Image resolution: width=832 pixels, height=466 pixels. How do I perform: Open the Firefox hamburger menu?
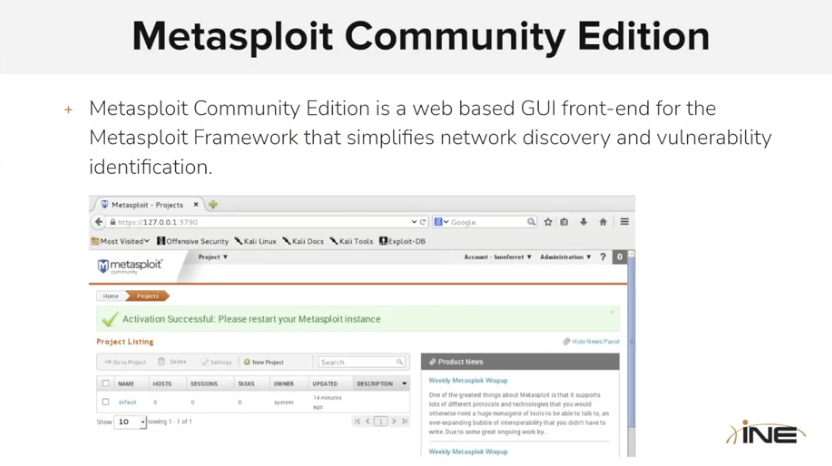(x=624, y=222)
